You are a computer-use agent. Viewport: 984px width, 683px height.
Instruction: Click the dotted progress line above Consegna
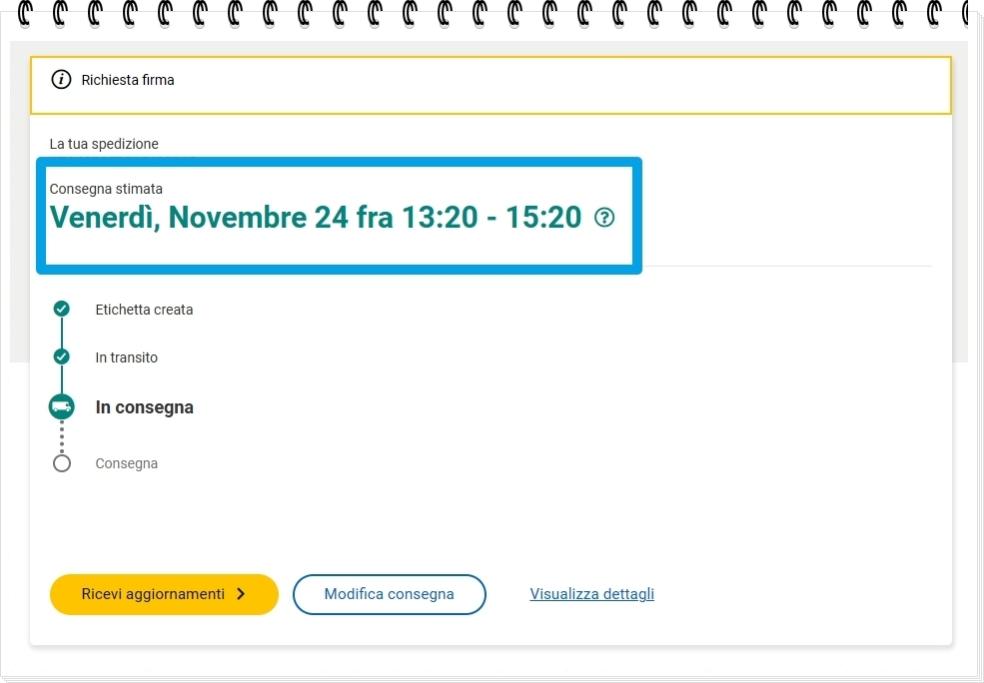click(x=62, y=436)
